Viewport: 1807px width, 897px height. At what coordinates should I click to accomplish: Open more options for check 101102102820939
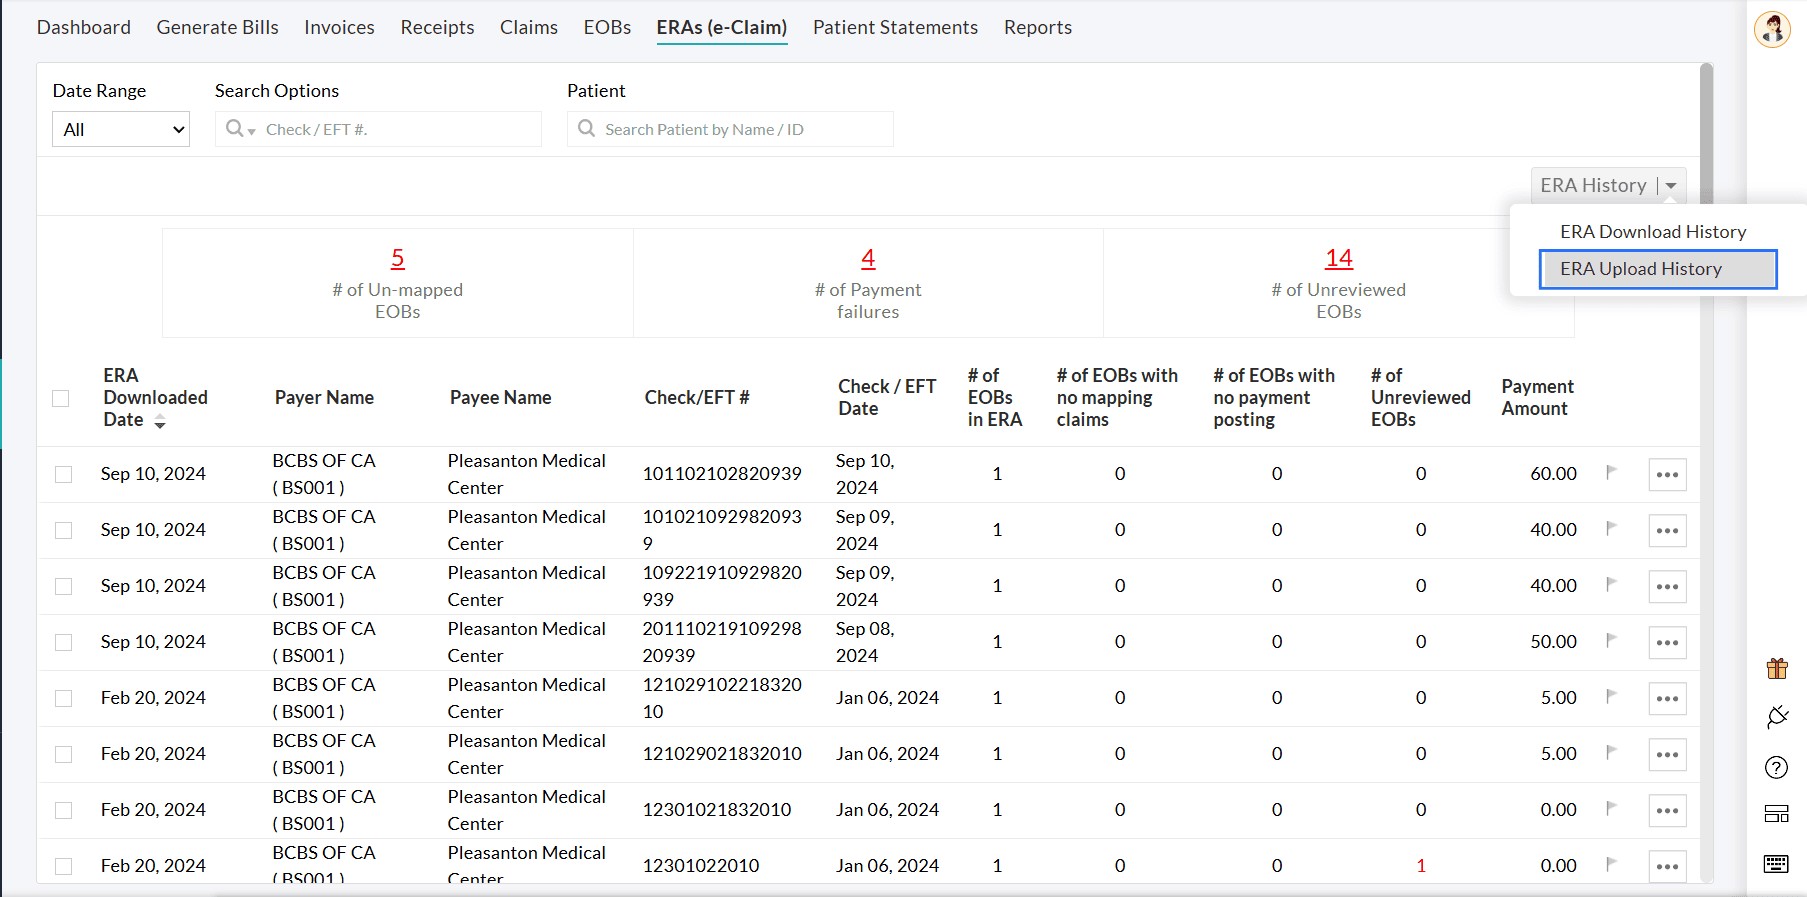click(1667, 475)
